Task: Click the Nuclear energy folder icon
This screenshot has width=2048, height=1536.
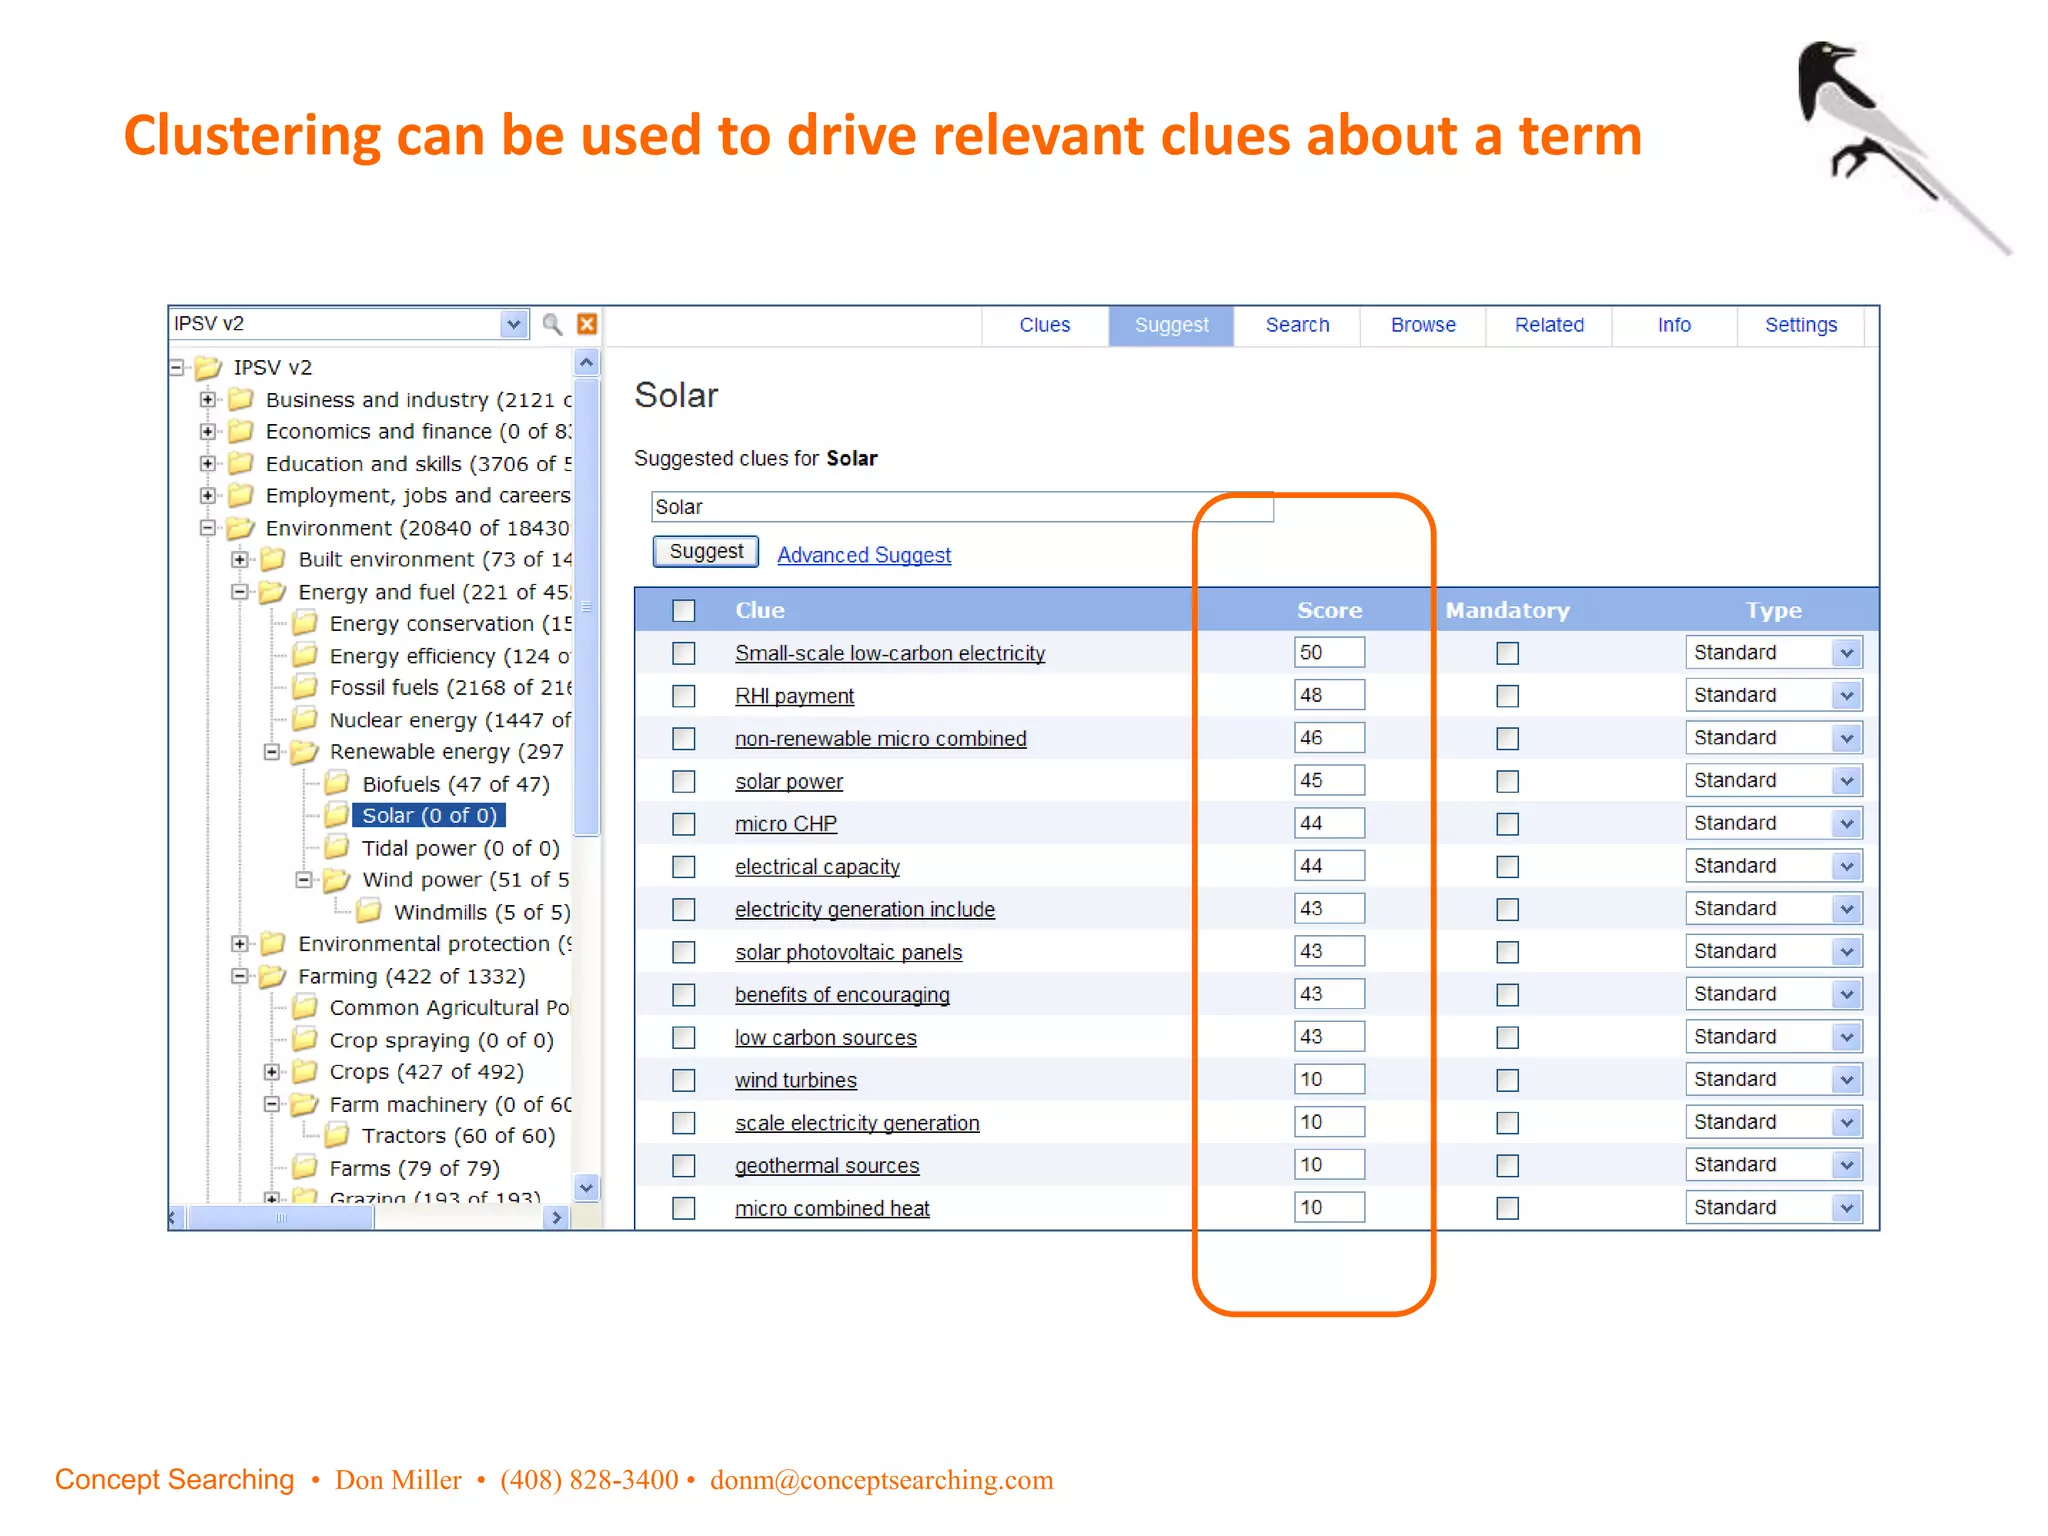Action: (305, 719)
